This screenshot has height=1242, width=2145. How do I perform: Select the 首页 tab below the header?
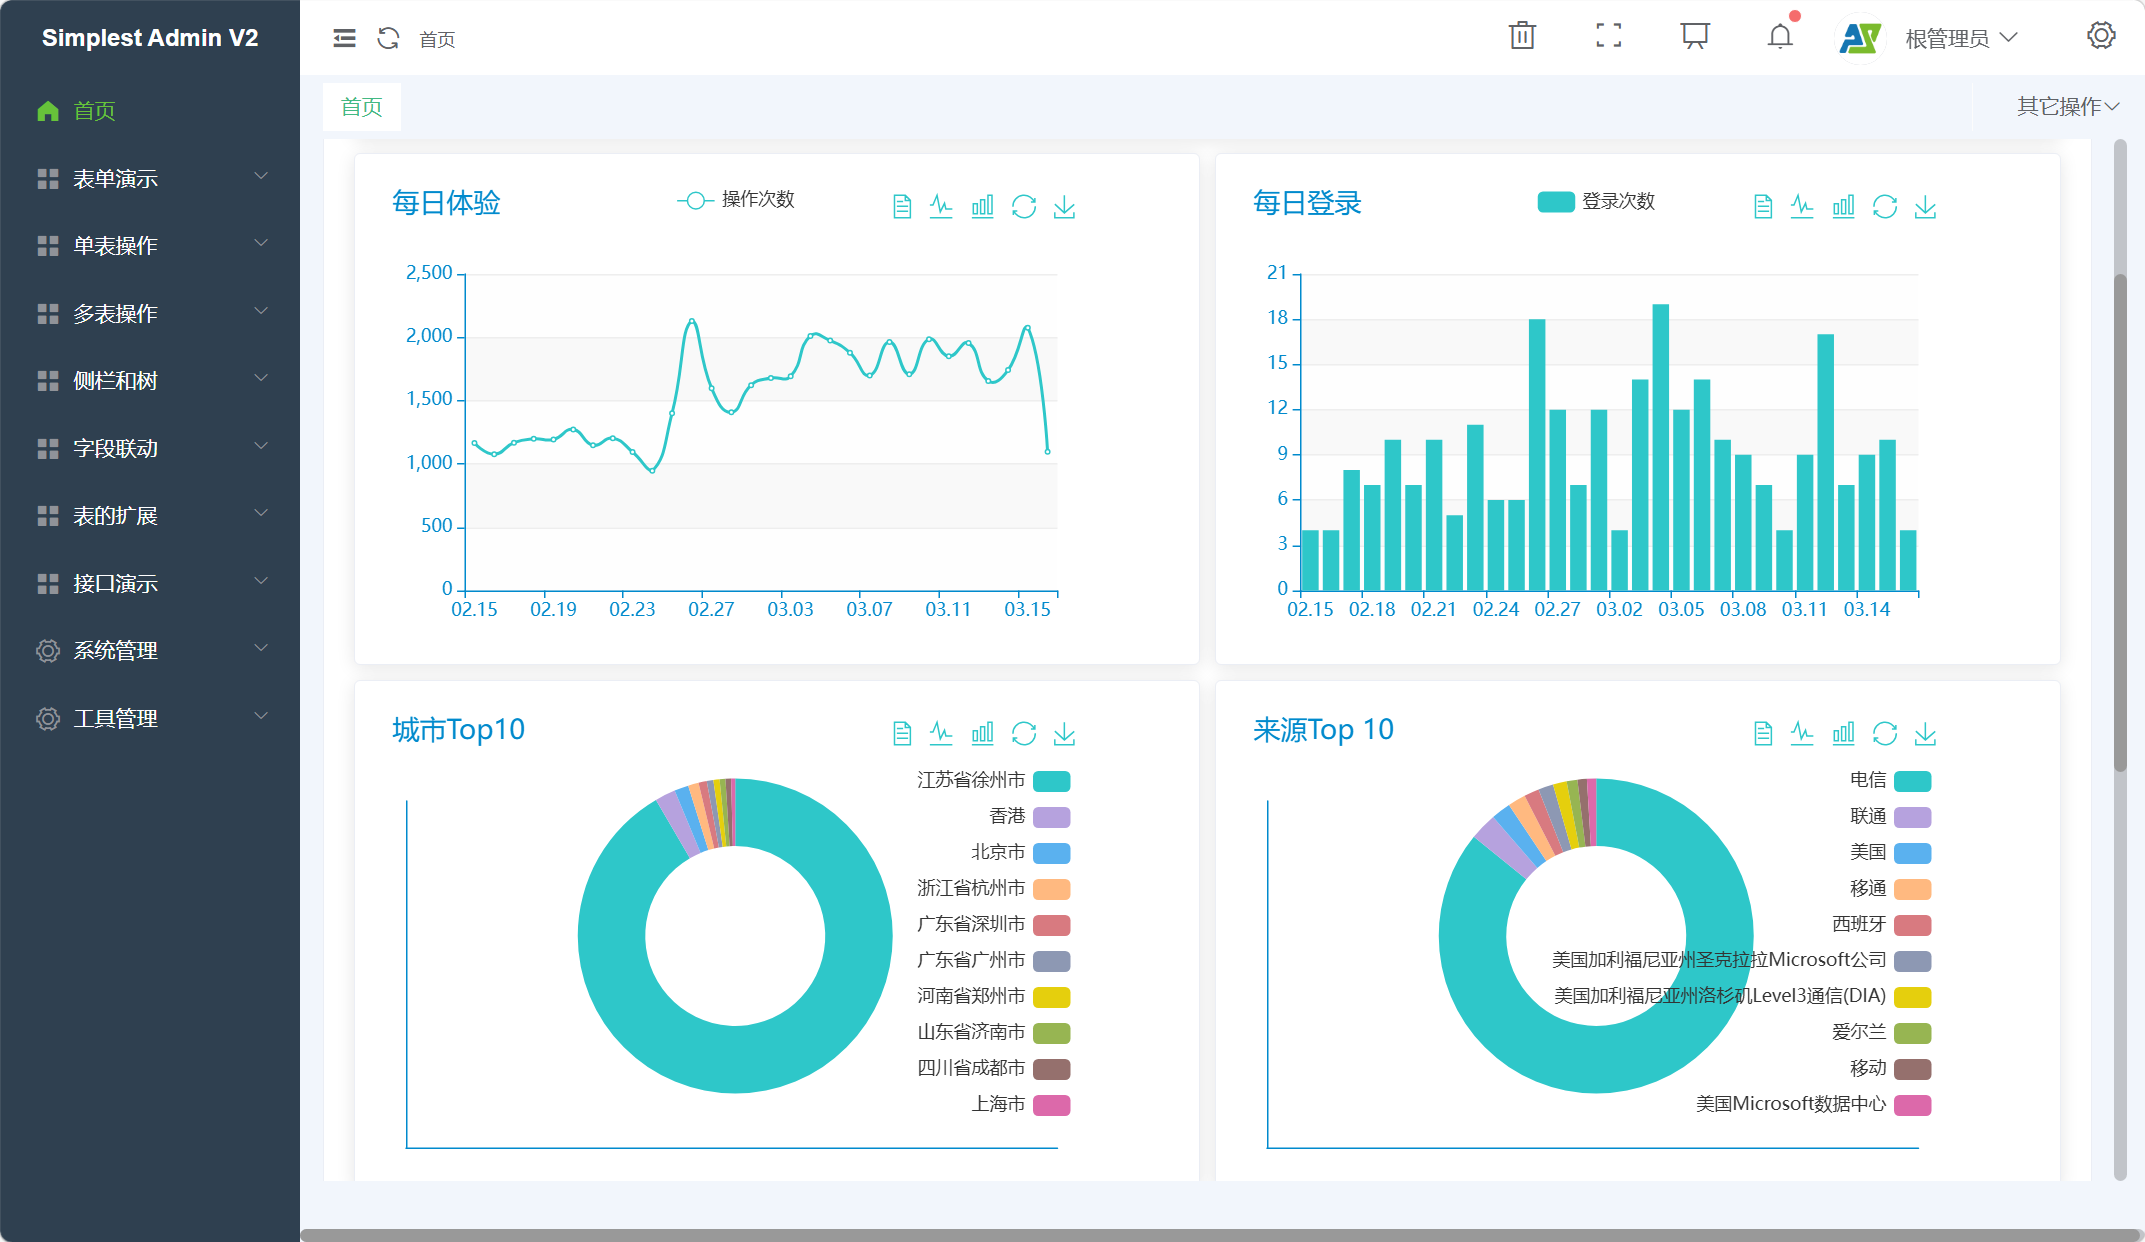point(361,107)
